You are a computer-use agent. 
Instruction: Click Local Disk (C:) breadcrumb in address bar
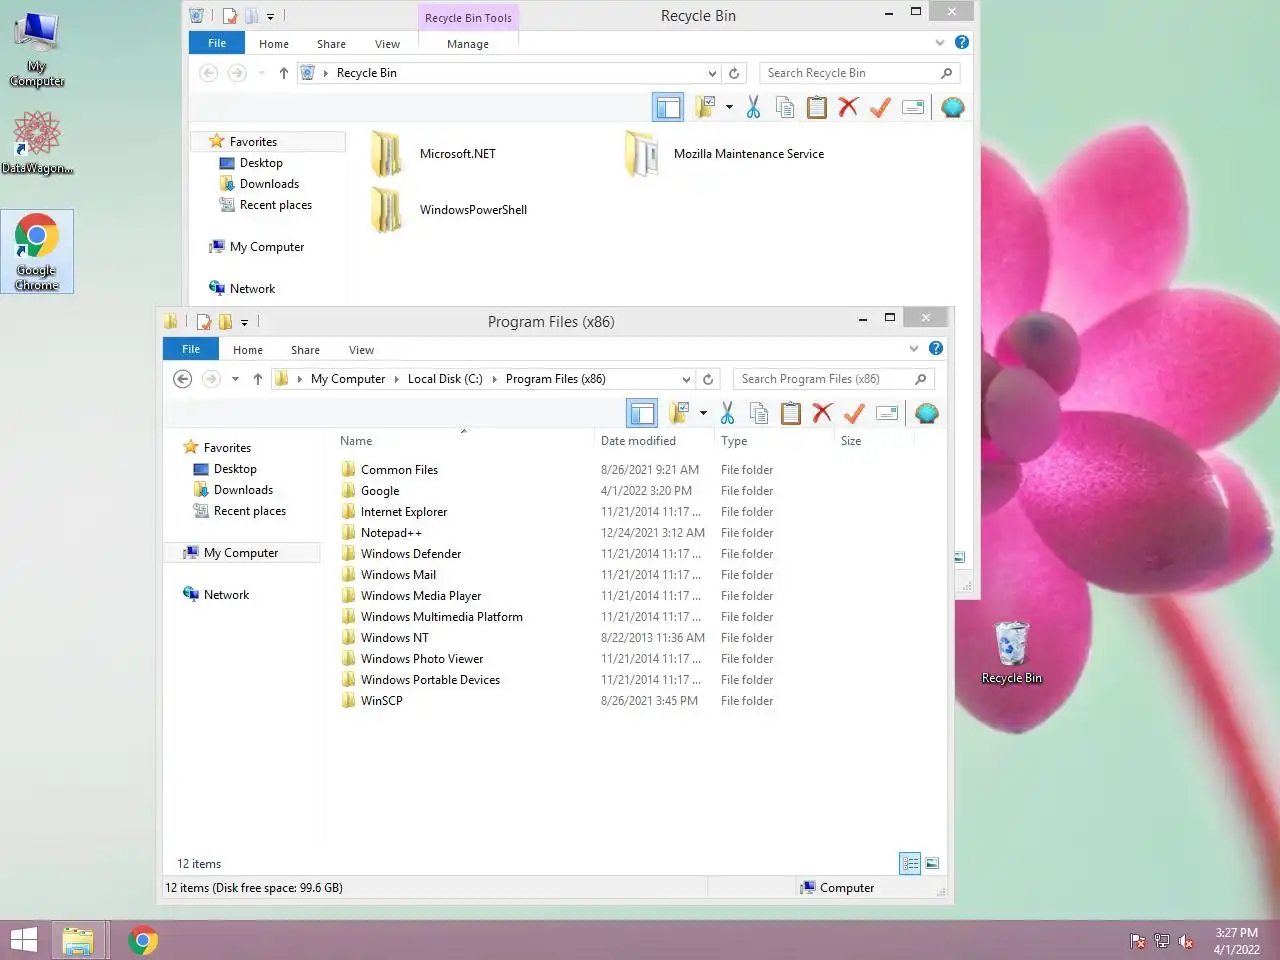445,379
